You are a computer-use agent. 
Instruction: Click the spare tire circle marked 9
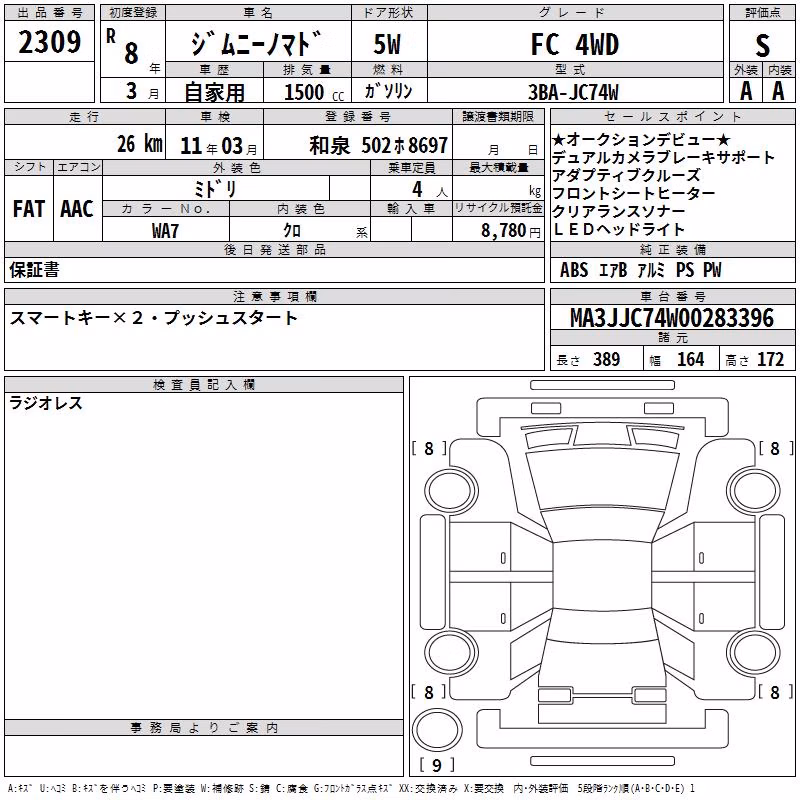(x=437, y=730)
